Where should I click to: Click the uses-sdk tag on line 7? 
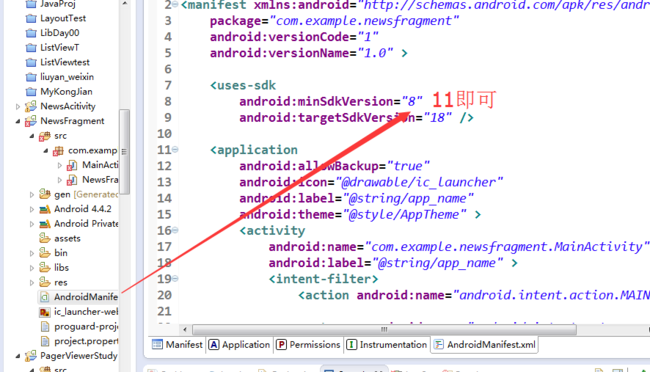pyautogui.click(x=243, y=85)
